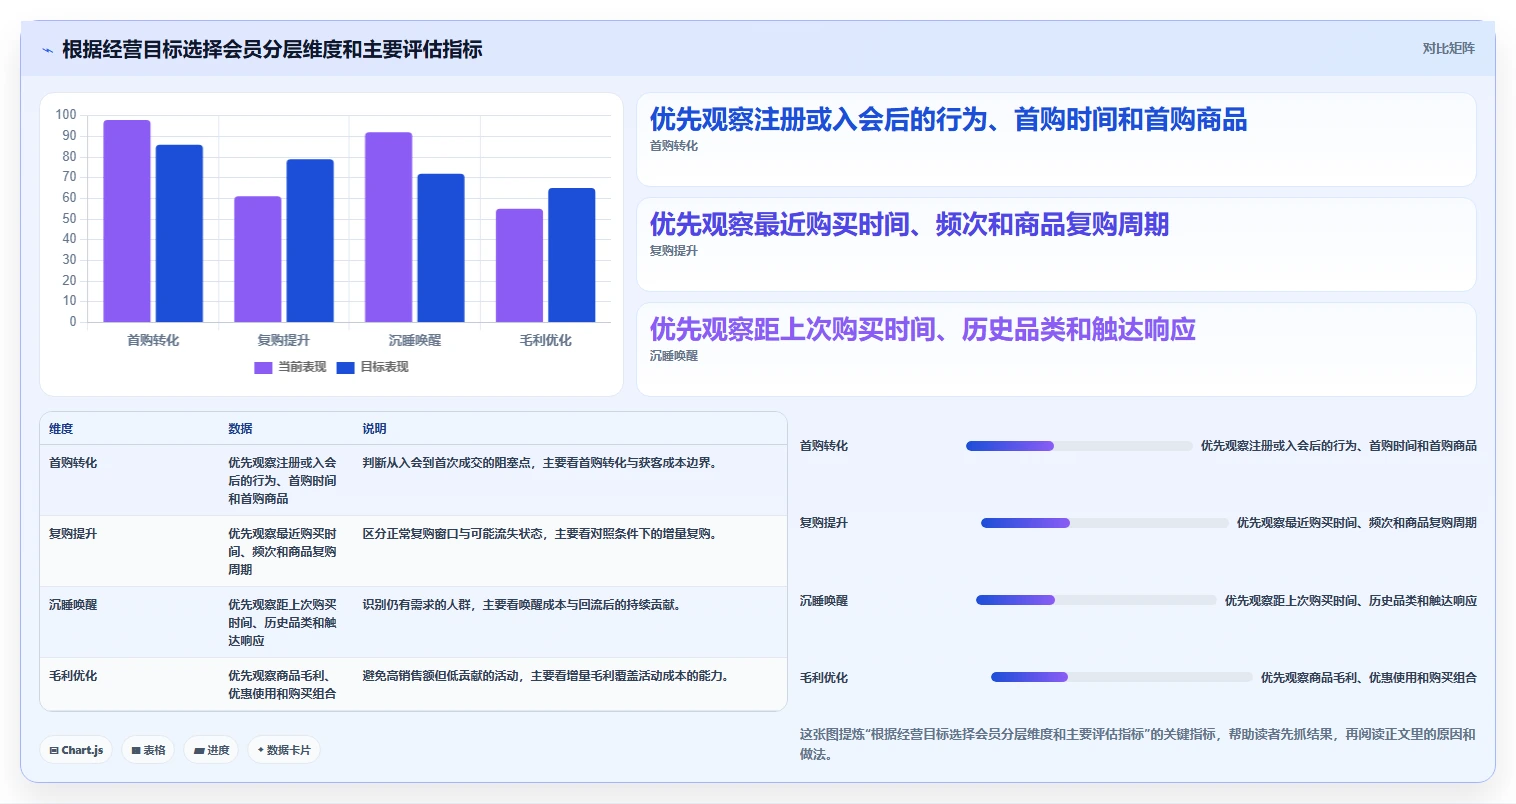Open the card 优先观察距上次购买时间、历史品类和触达响应
Image resolution: width=1516 pixels, height=804 pixels.
(x=1056, y=350)
